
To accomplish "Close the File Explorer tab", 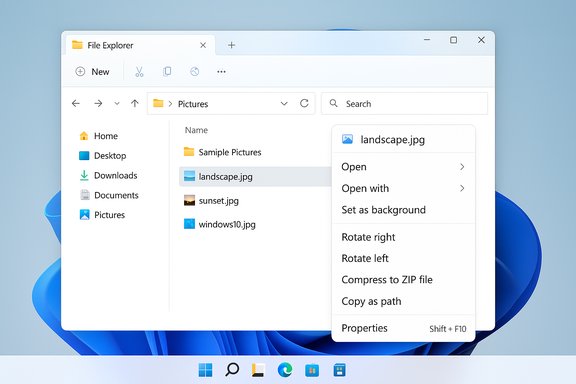I will click(203, 45).
